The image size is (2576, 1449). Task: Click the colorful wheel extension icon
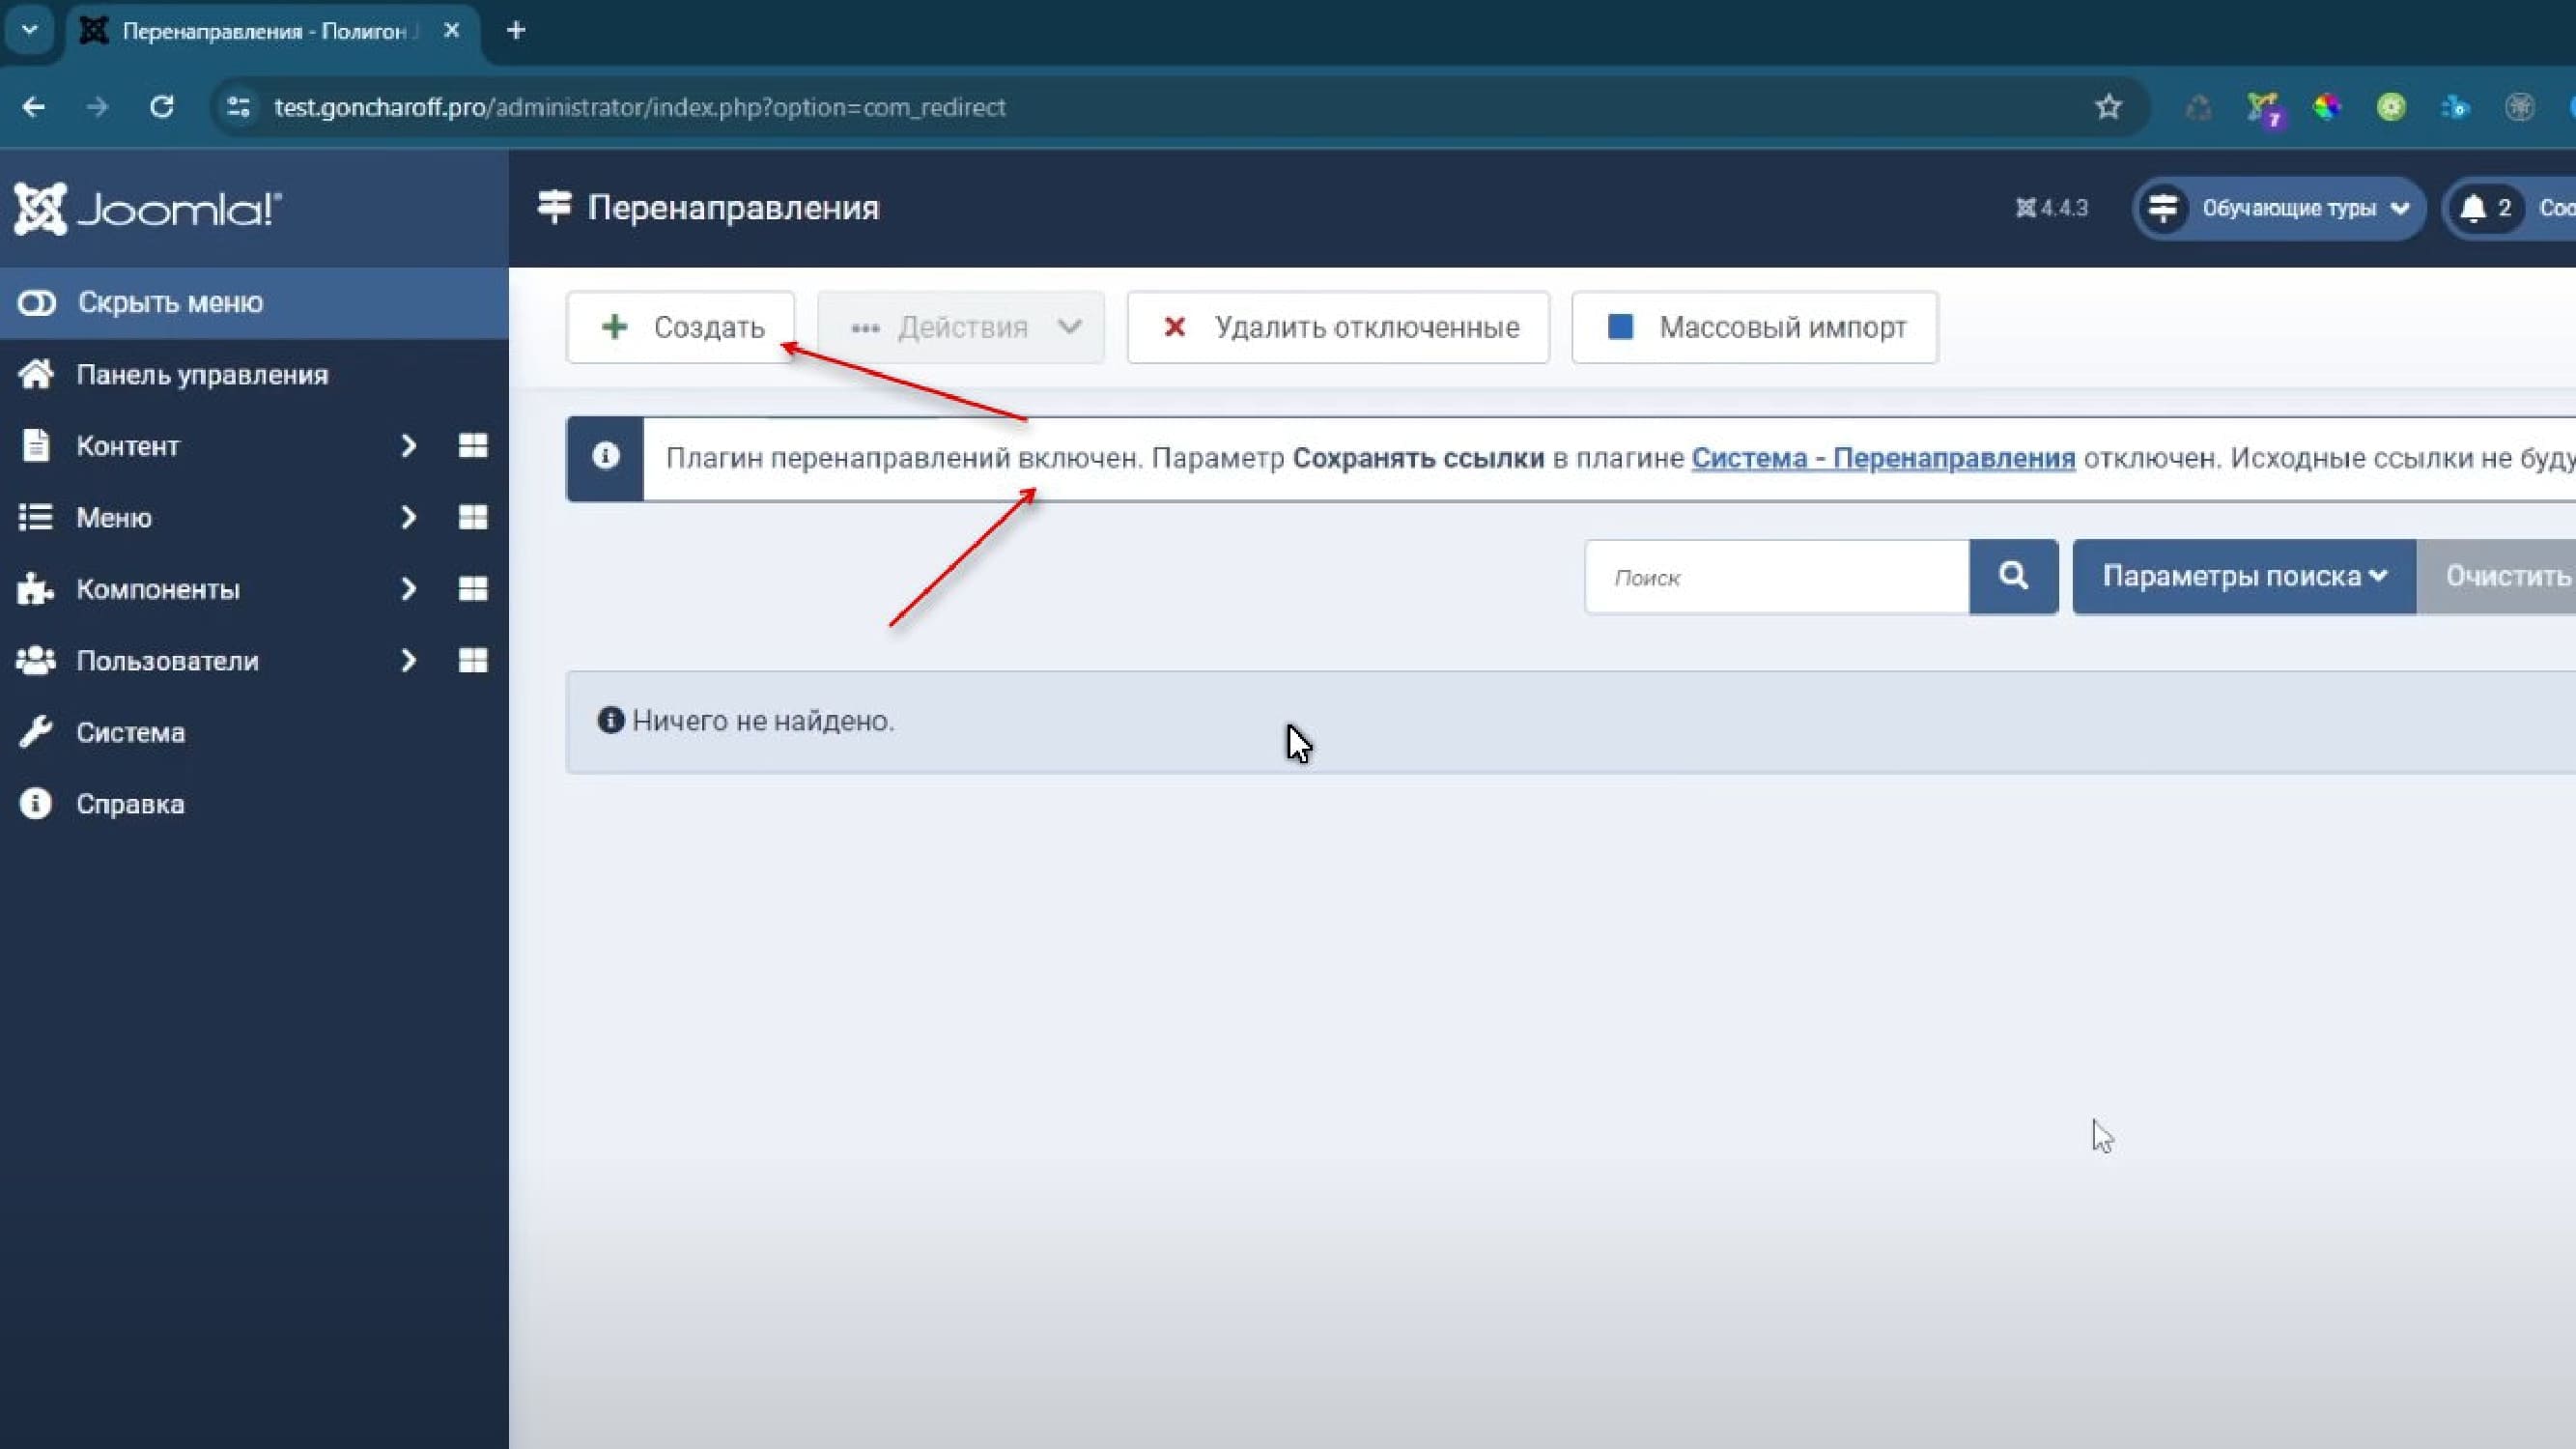coord(2327,107)
